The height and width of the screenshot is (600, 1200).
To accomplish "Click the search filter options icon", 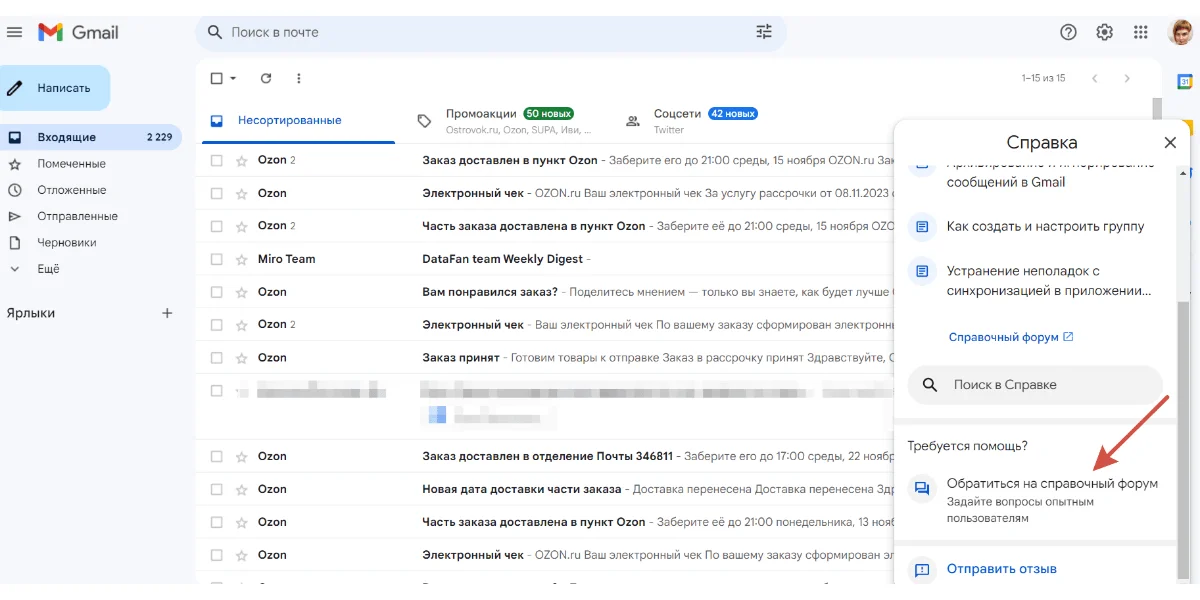I will (x=764, y=32).
